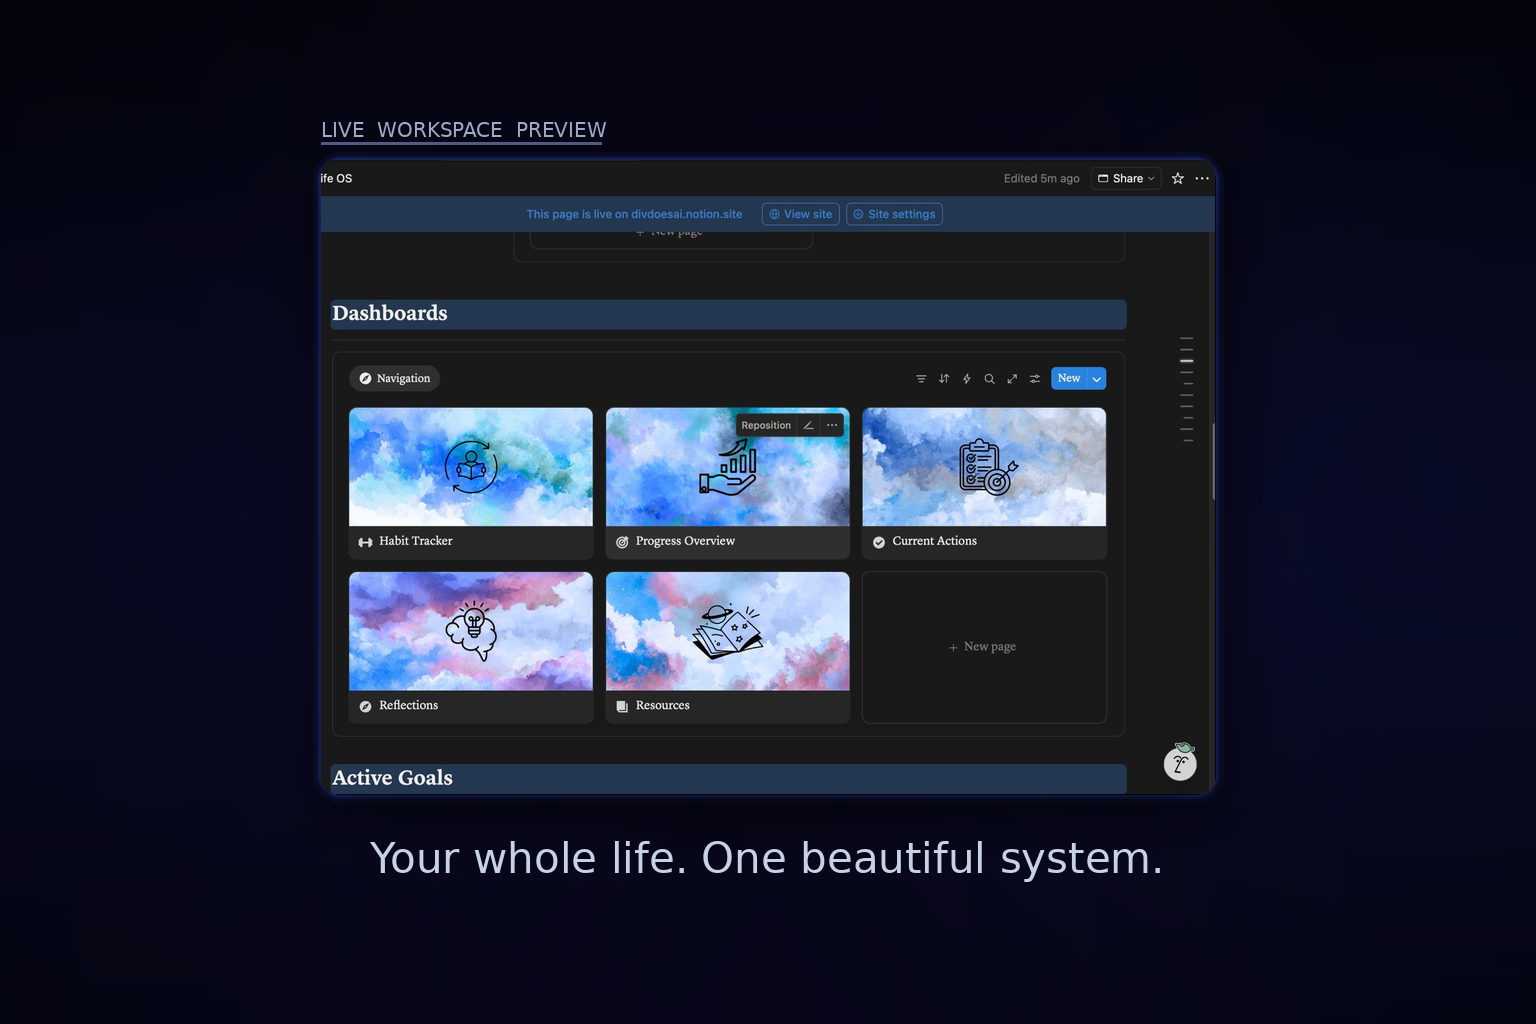Open Site settings
The image size is (1536, 1024).
(894, 213)
